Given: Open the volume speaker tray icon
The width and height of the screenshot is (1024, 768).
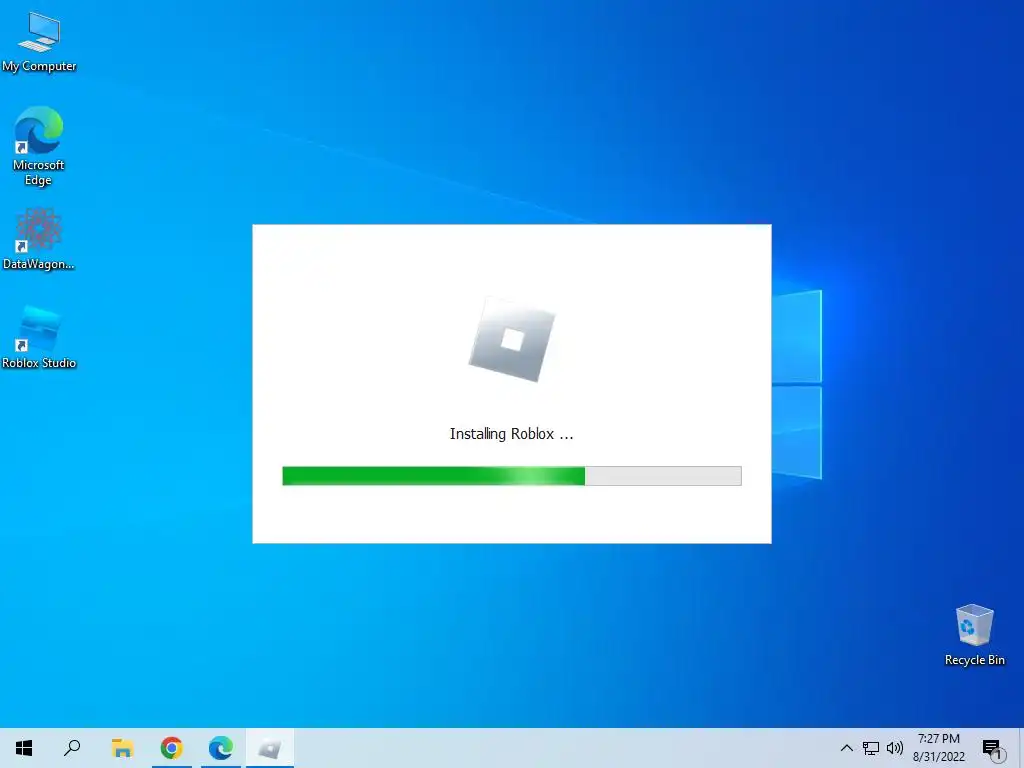Looking at the screenshot, I should coord(895,748).
